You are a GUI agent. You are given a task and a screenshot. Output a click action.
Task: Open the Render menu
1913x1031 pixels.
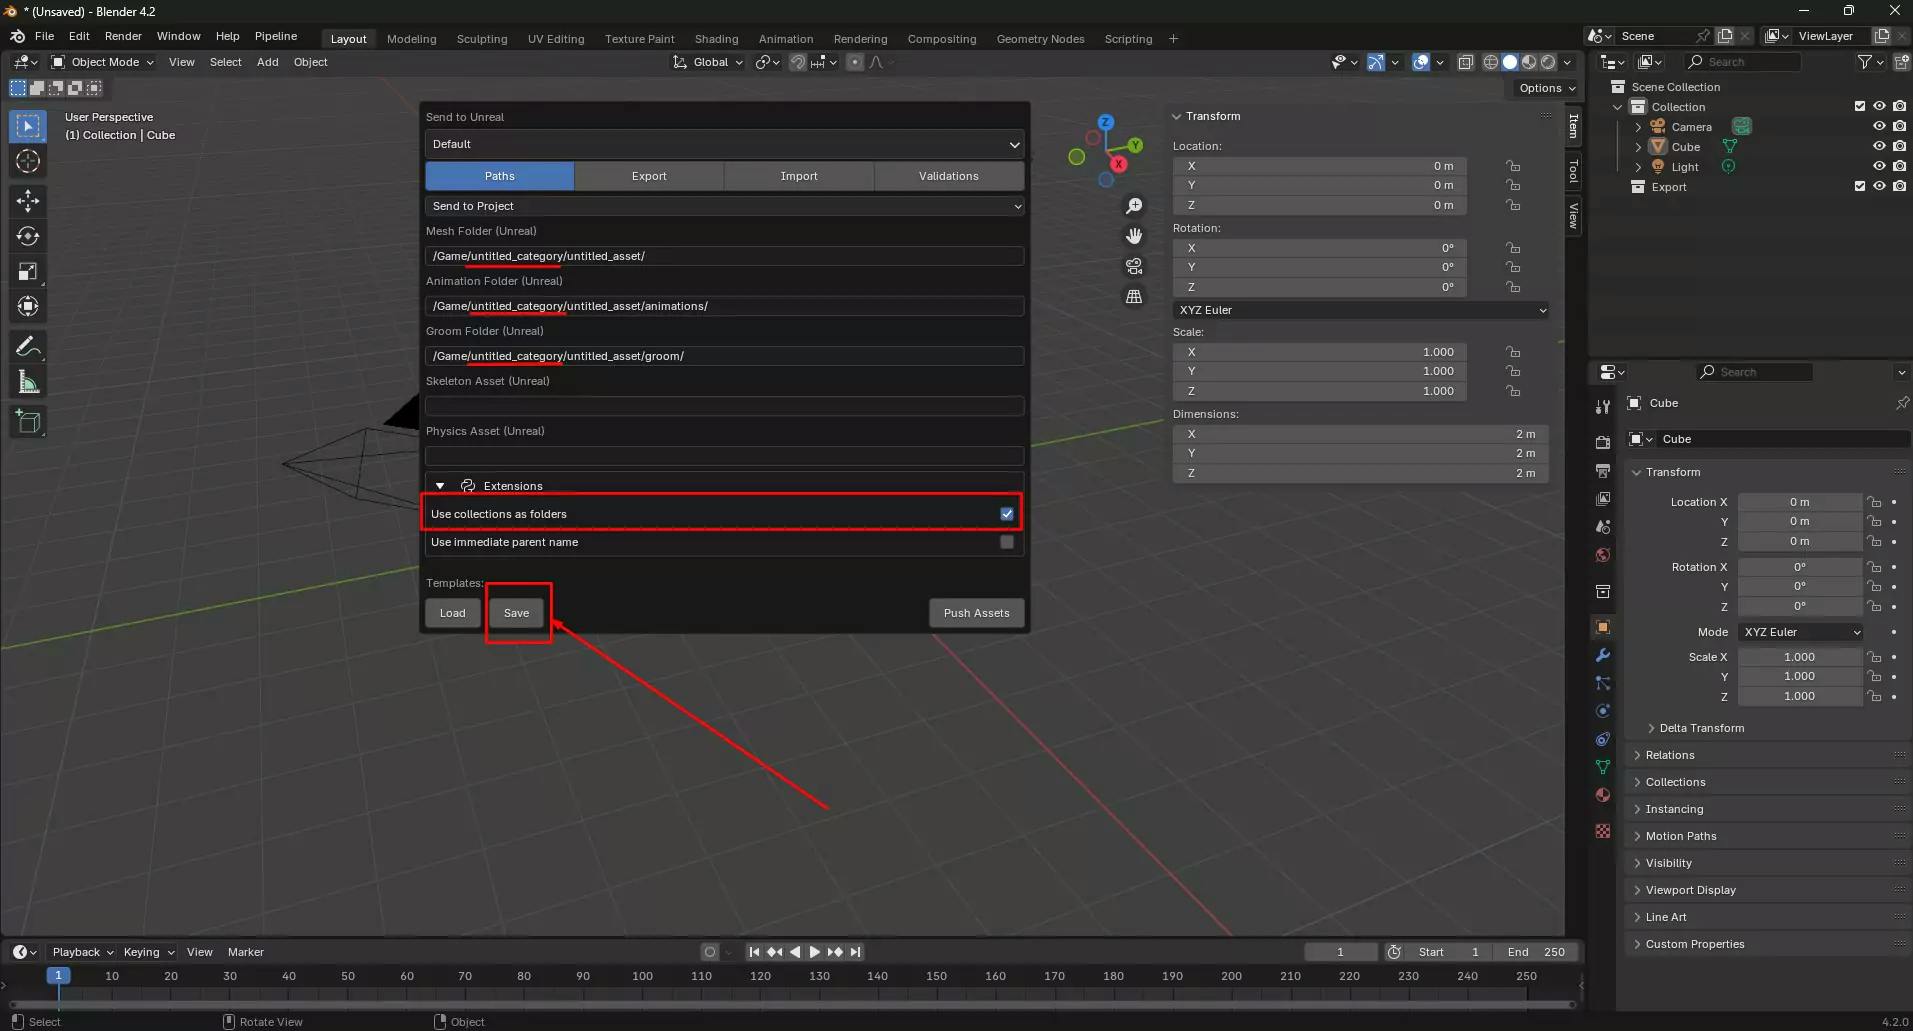(123, 36)
